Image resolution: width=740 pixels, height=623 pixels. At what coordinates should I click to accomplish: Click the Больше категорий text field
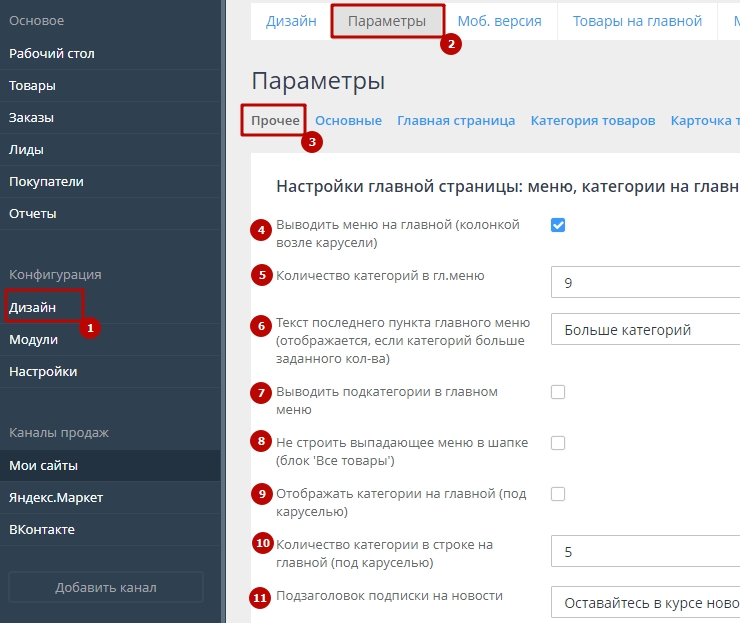pos(645,330)
